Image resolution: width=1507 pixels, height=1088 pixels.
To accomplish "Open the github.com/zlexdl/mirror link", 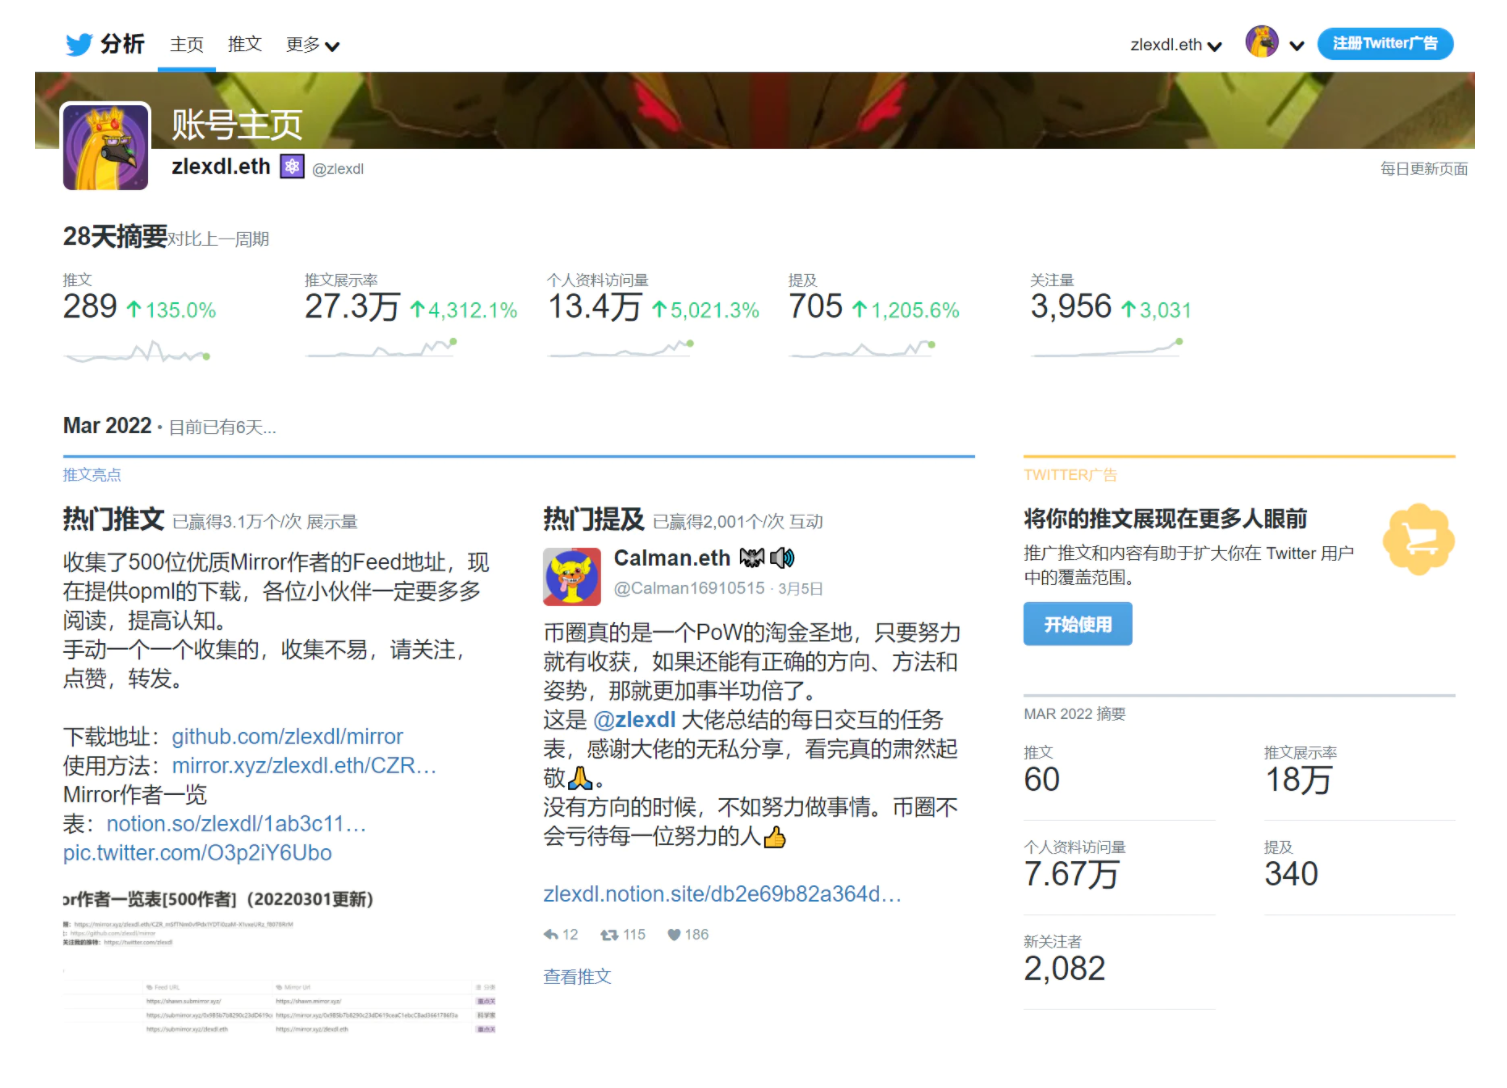I will [287, 737].
